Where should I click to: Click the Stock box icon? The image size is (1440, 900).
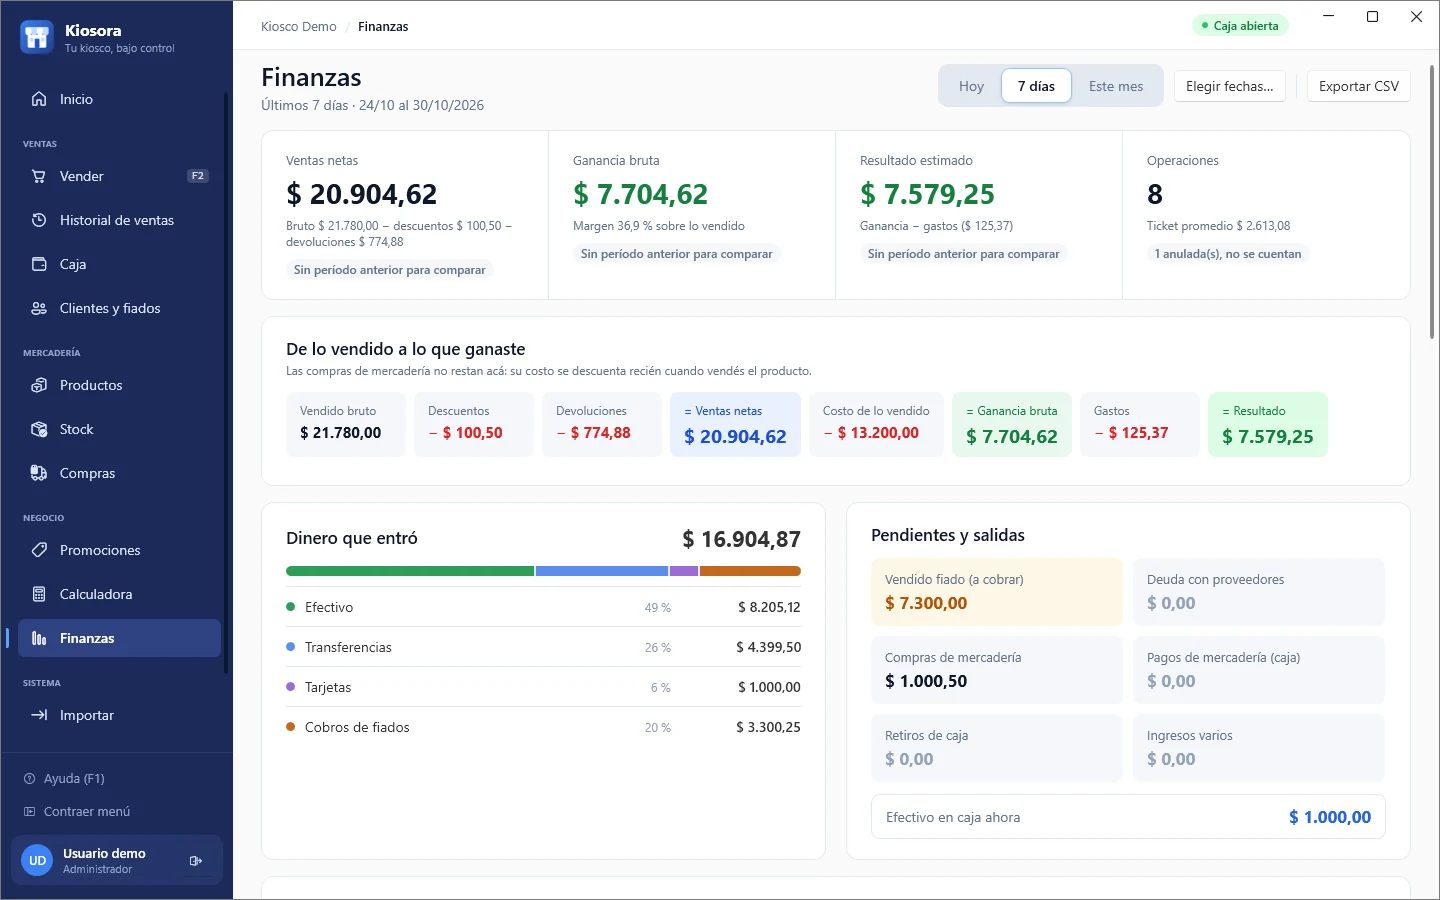39,429
